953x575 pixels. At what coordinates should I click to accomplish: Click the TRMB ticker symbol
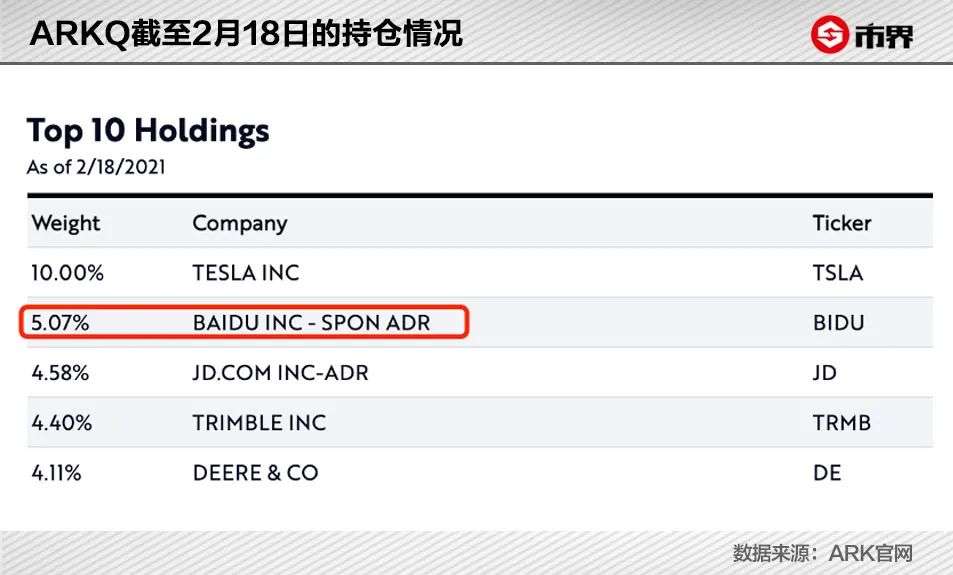(842, 422)
